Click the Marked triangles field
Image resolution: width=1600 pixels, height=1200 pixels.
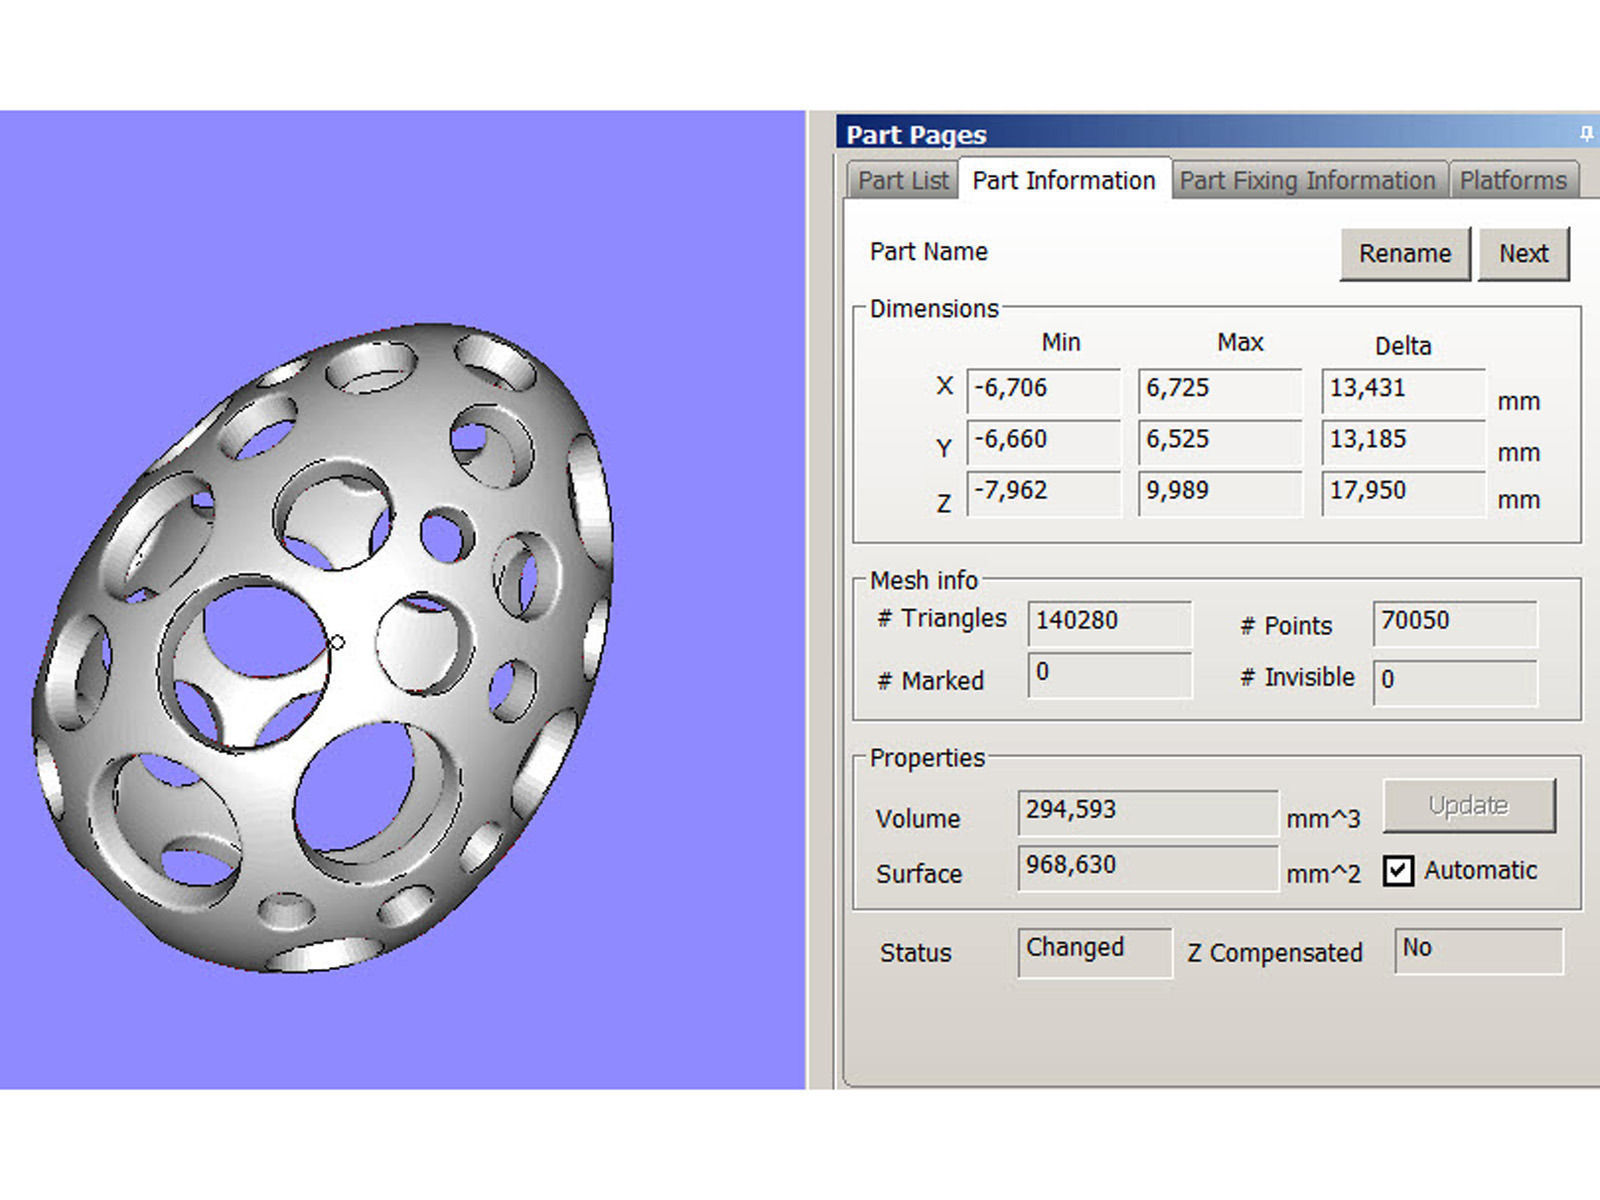click(1109, 673)
